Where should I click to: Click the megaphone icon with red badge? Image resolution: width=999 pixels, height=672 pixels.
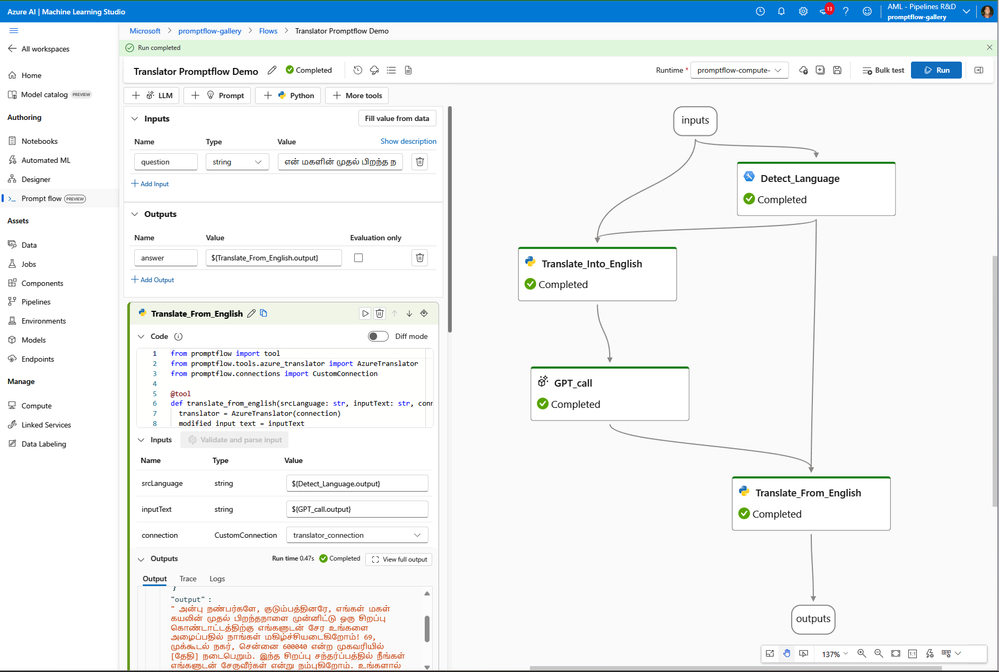point(825,11)
